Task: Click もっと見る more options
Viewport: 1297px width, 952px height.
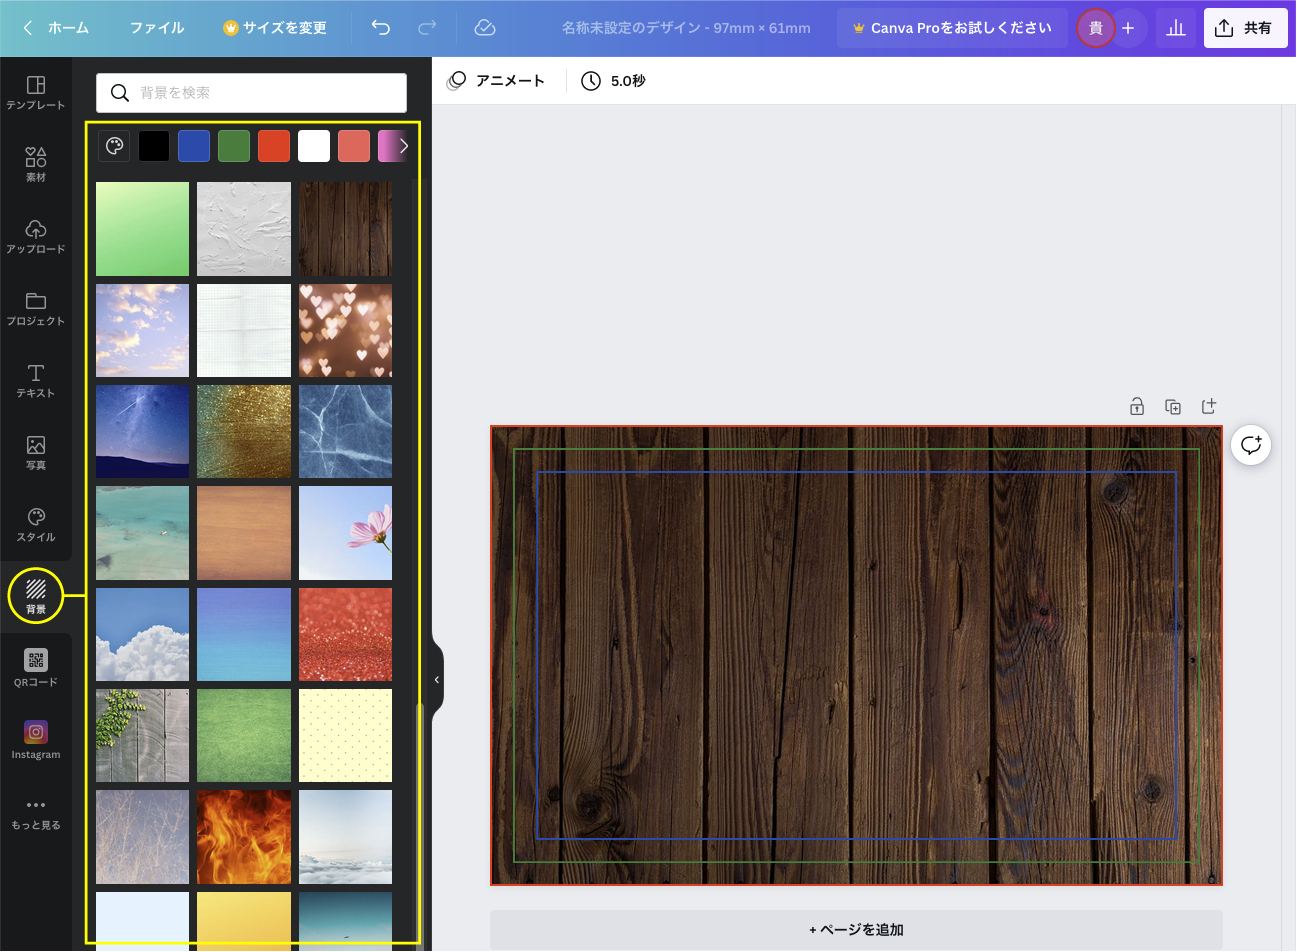Action: click(x=36, y=814)
